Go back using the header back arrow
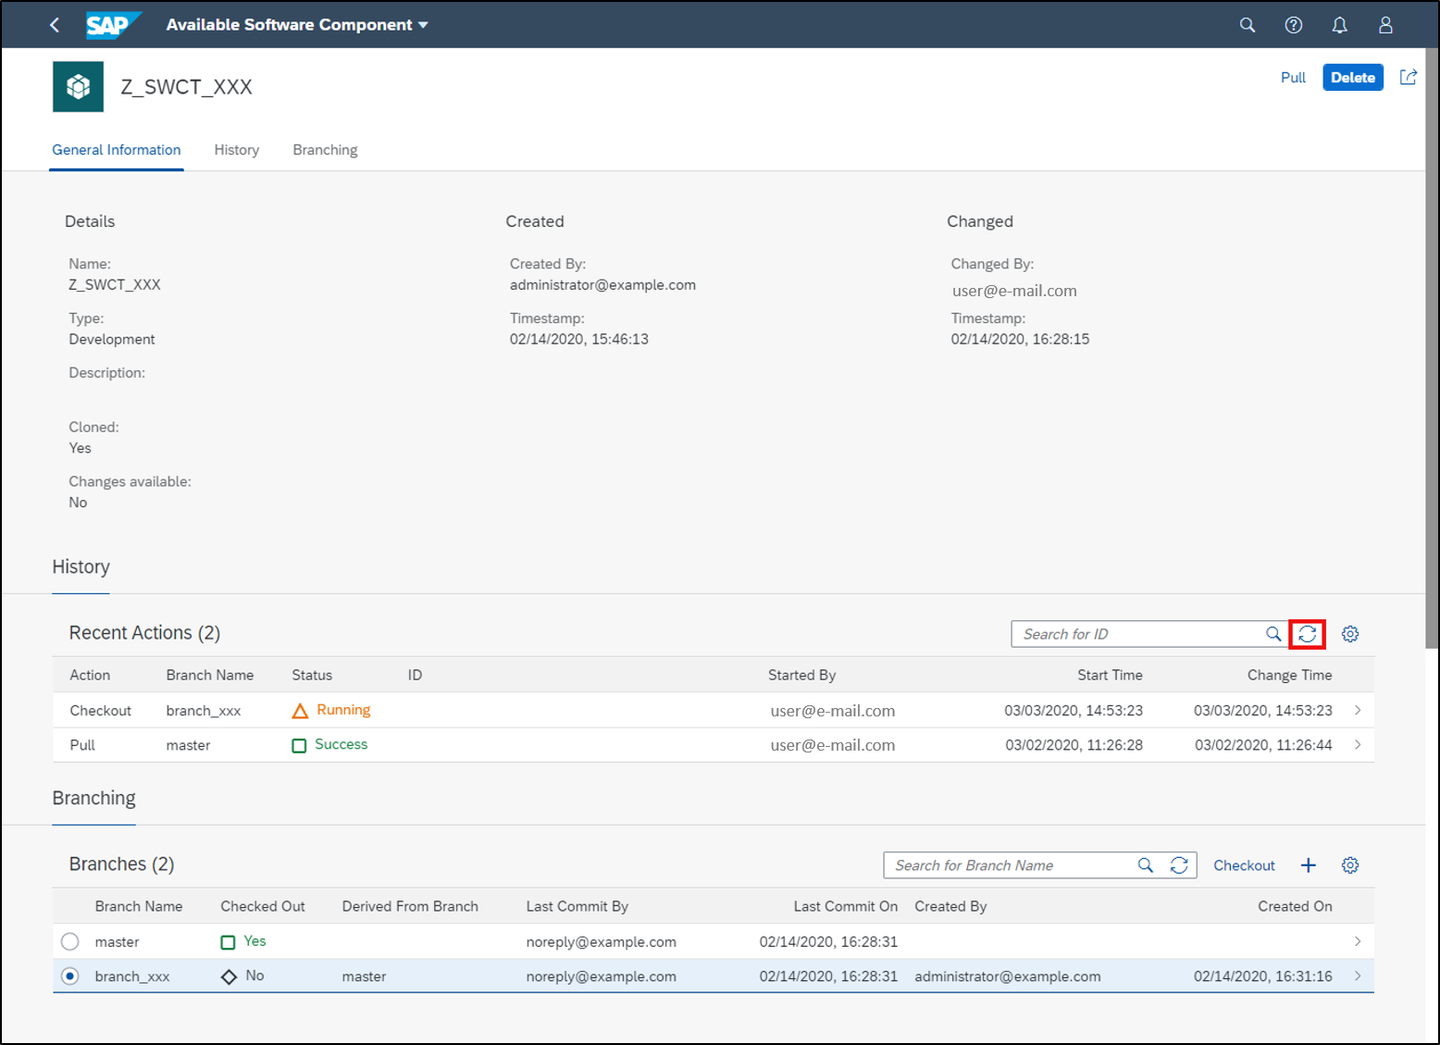1440x1045 pixels. (55, 25)
